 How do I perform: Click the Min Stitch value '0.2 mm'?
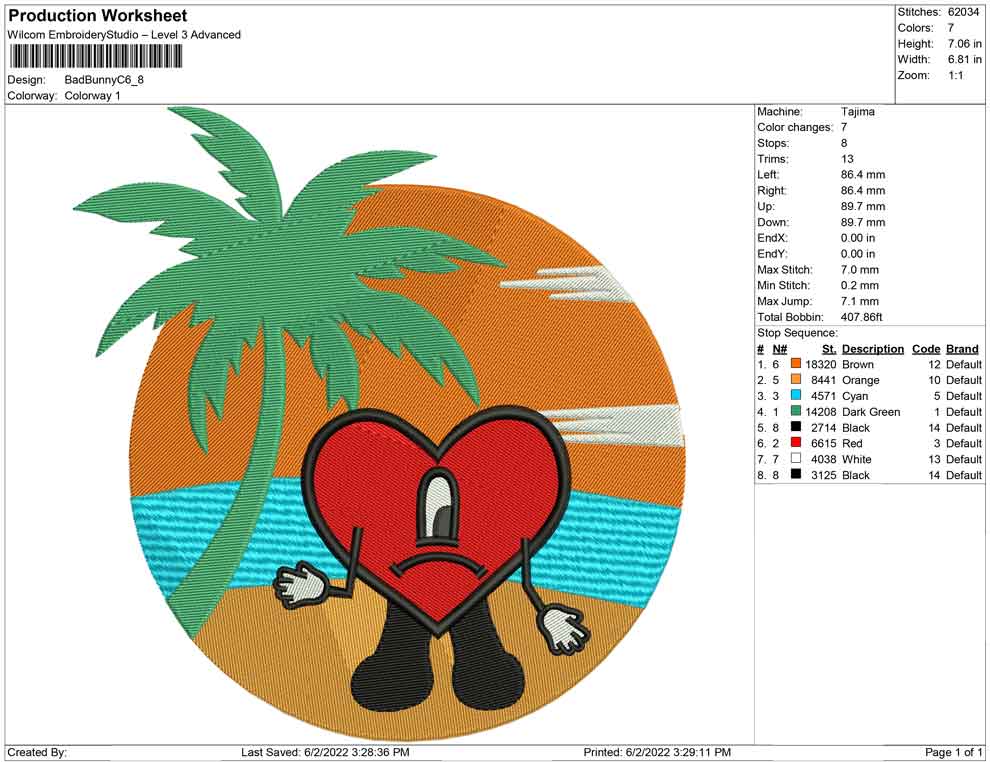point(859,285)
